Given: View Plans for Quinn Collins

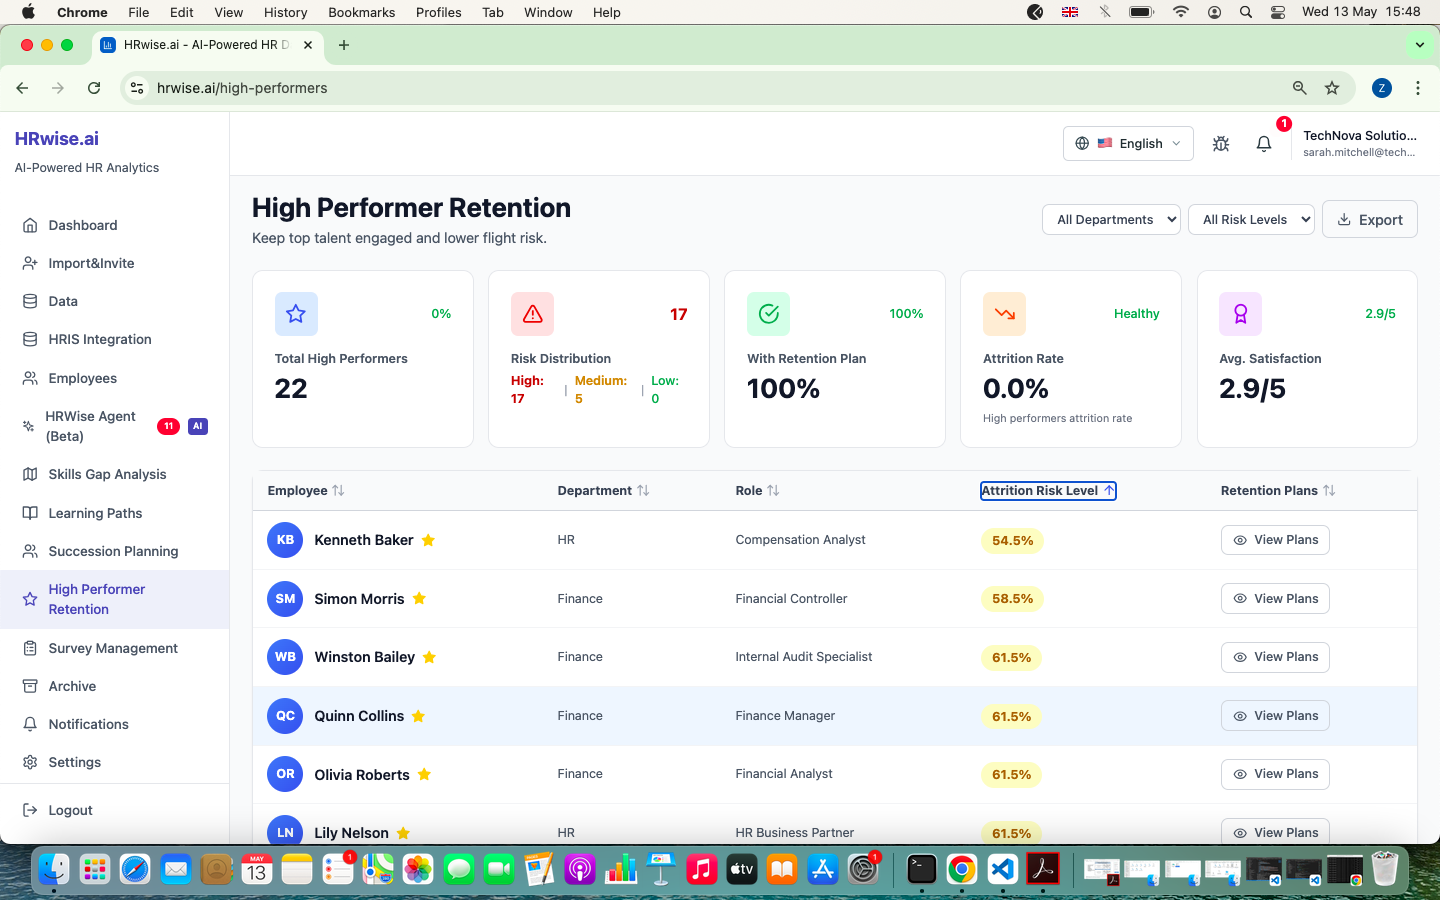Looking at the screenshot, I should coord(1275,716).
